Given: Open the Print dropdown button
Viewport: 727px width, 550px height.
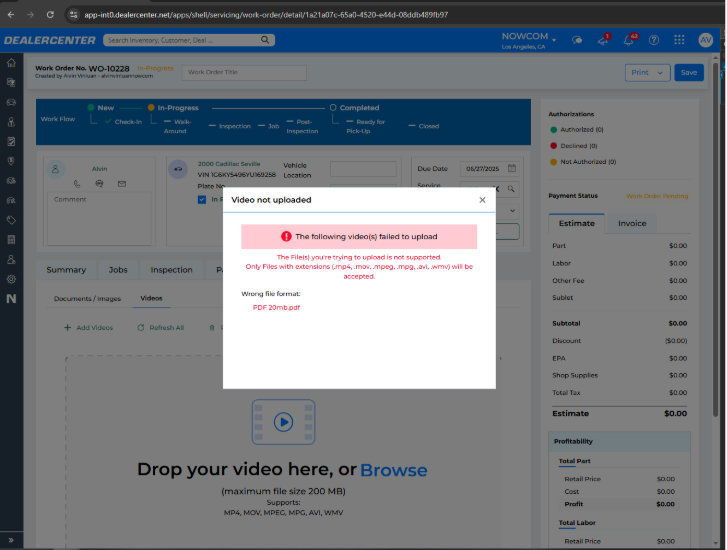Looking at the screenshot, I should 647,72.
